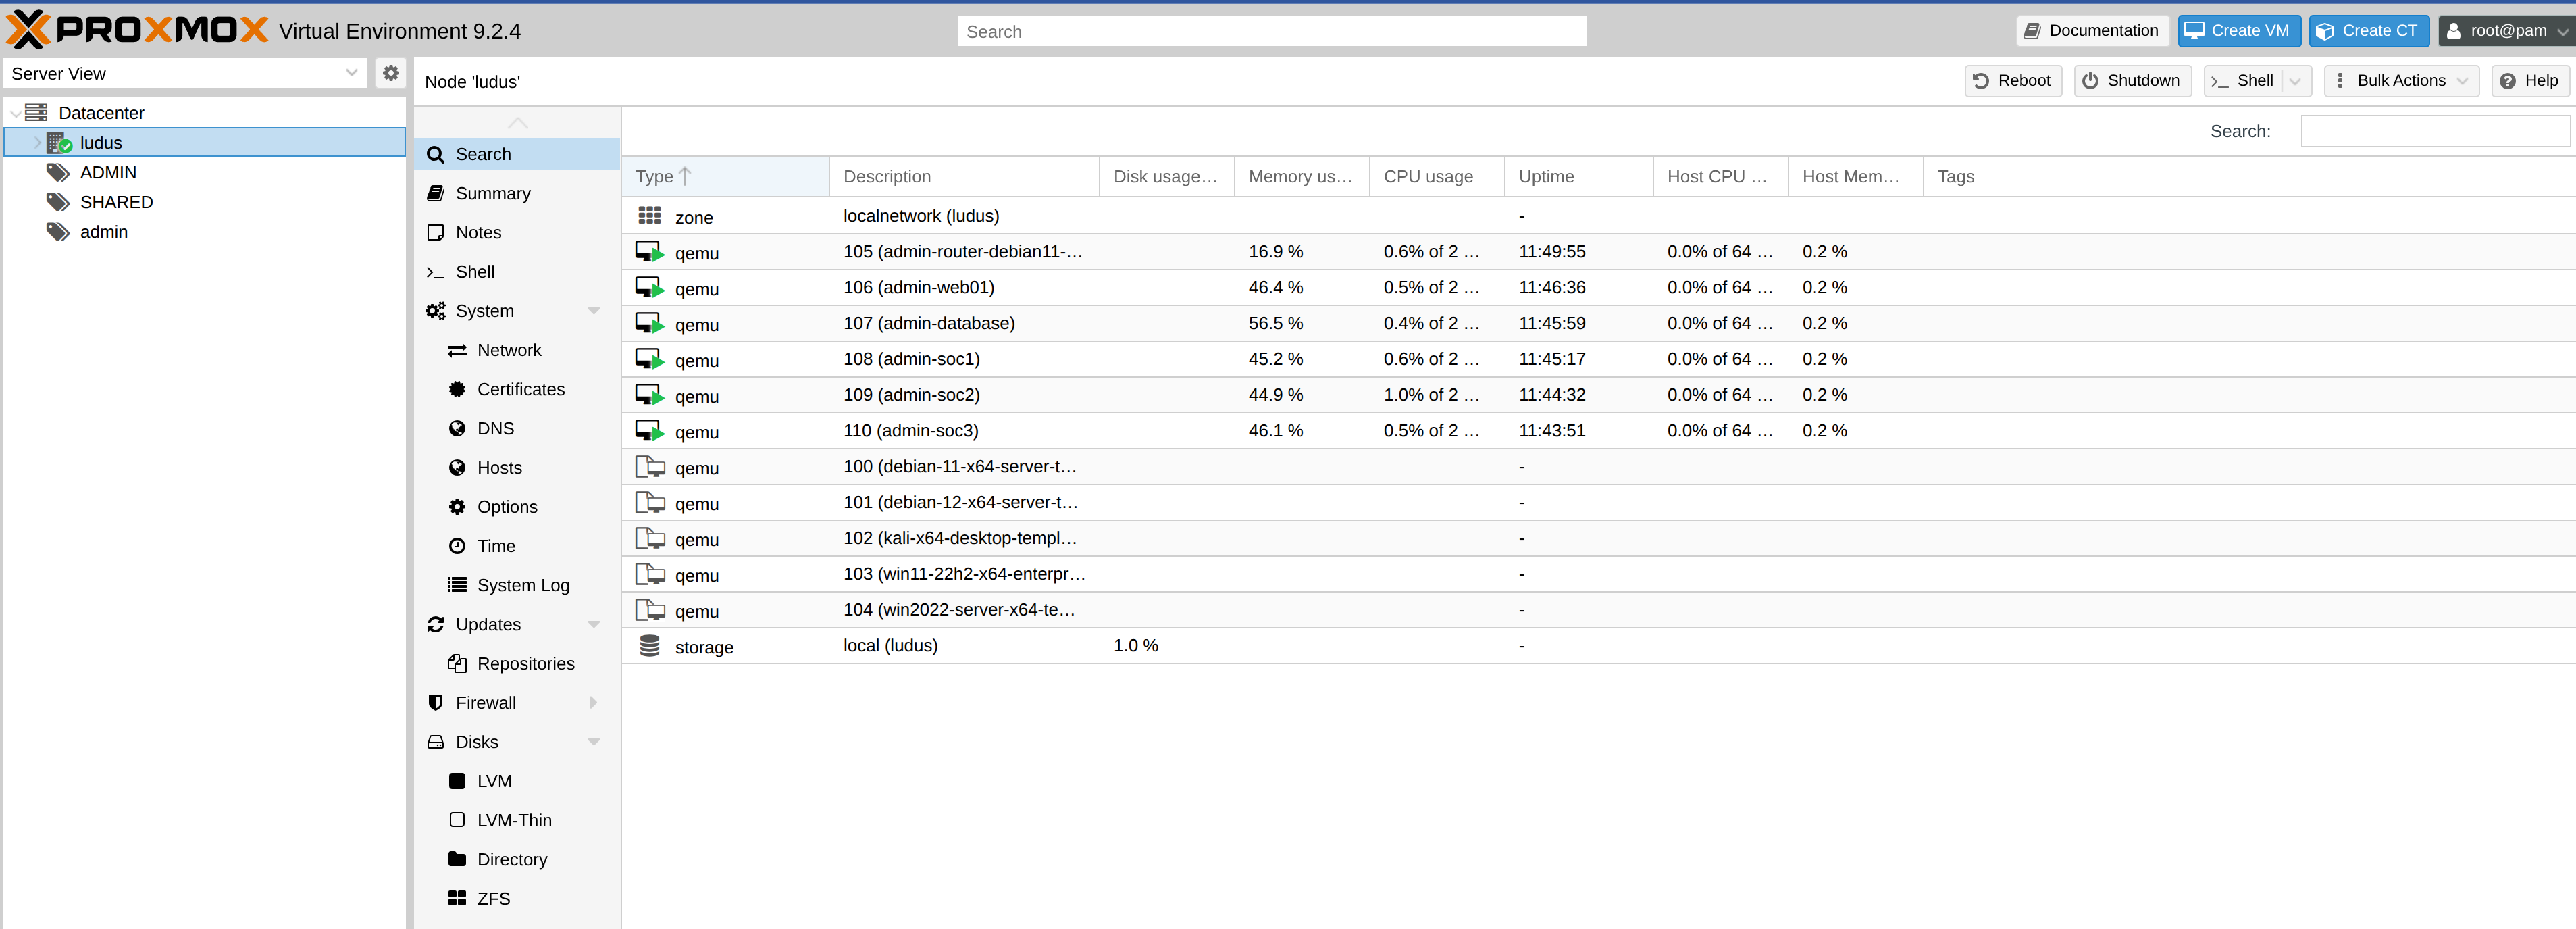Open the Server View dropdown
2576x929 pixels.
point(351,73)
